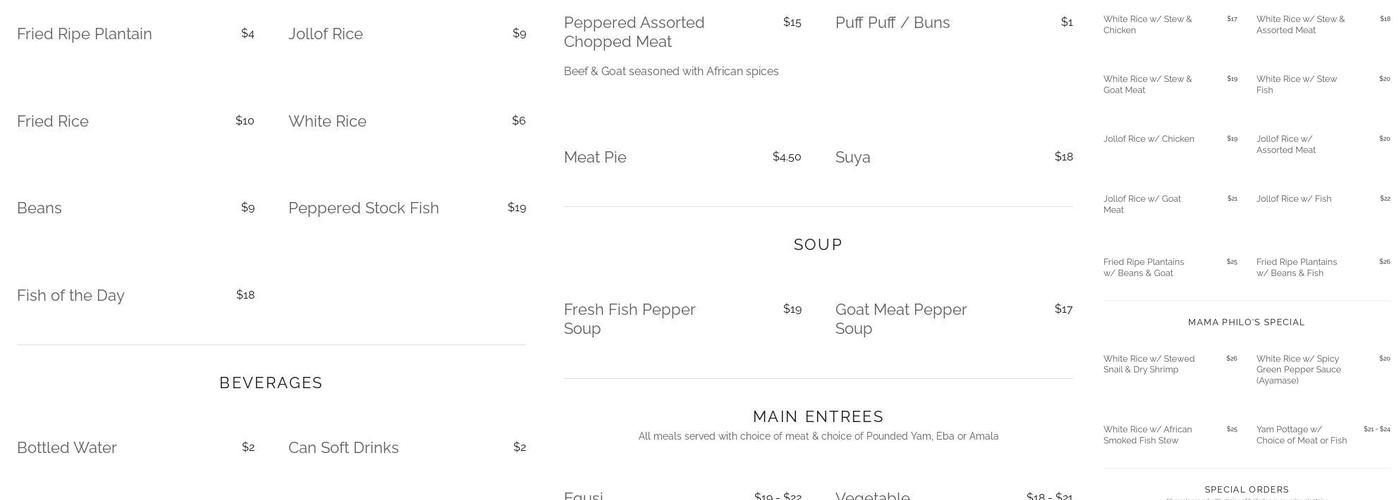
Task: Click Goat Meat Pepper Soup
Action: (901, 319)
